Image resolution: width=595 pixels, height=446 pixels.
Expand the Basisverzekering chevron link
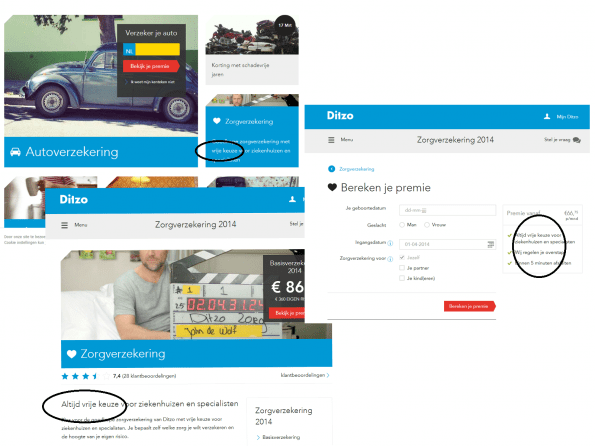point(278,437)
